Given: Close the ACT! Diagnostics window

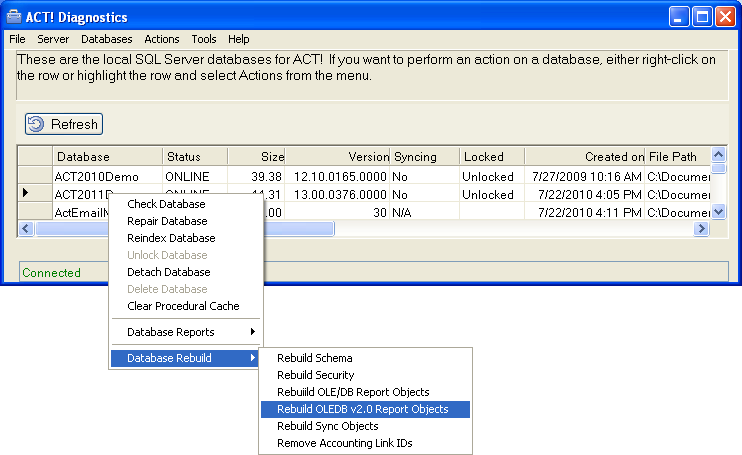Looking at the screenshot, I should tap(725, 17).
